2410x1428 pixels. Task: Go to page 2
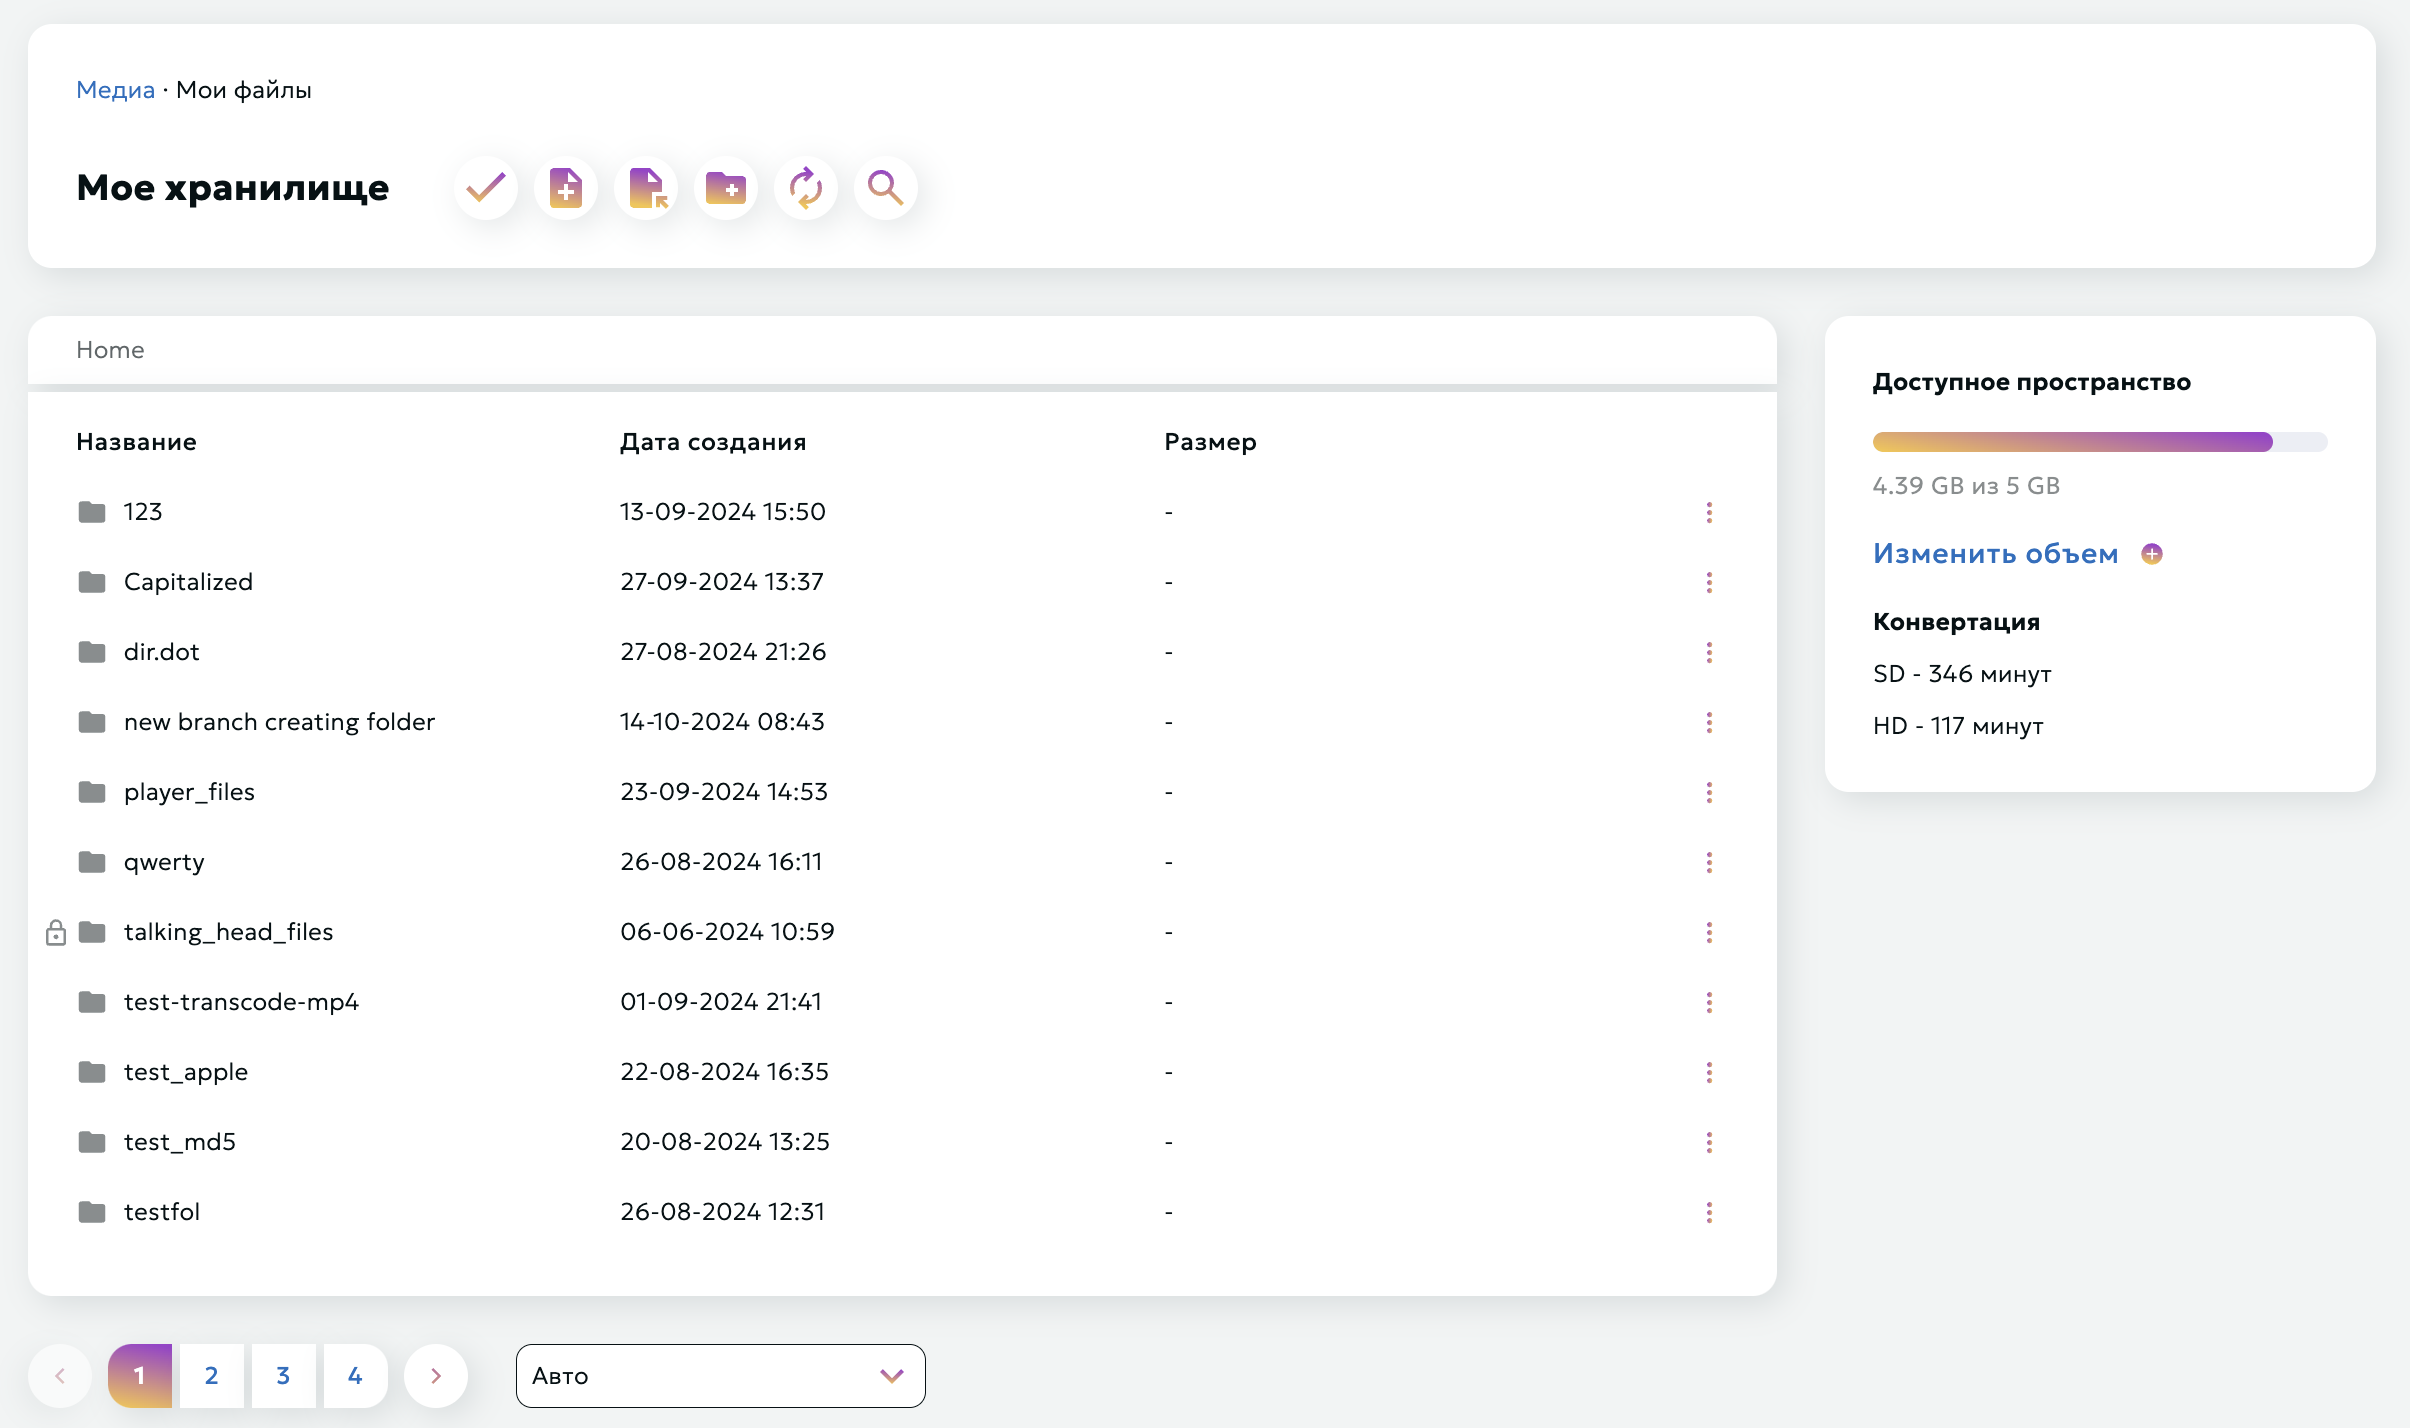pyautogui.click(x=211, y=1376)
